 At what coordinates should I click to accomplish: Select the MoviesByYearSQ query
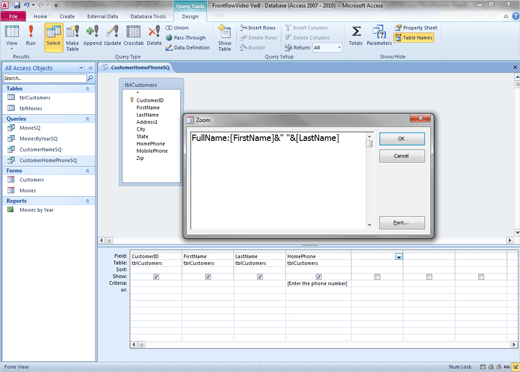[49, 139]
